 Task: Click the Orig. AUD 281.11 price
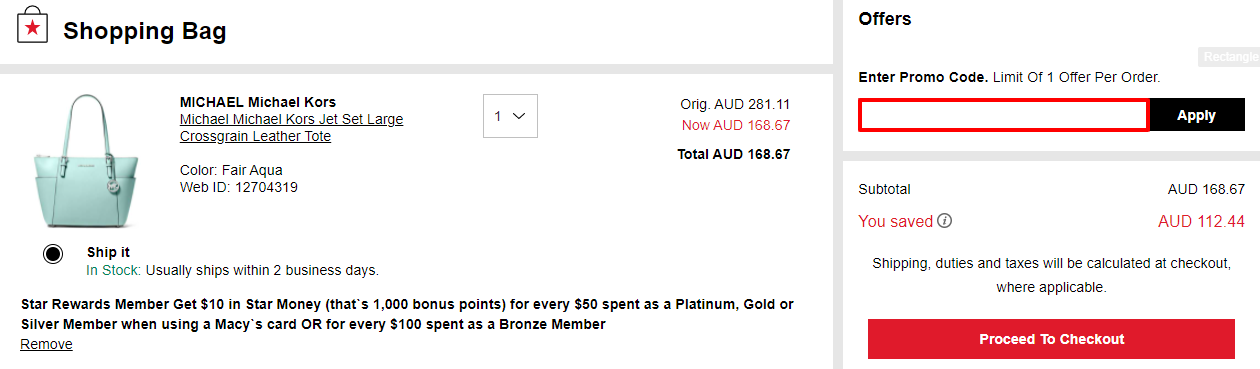tap(735, 104)
